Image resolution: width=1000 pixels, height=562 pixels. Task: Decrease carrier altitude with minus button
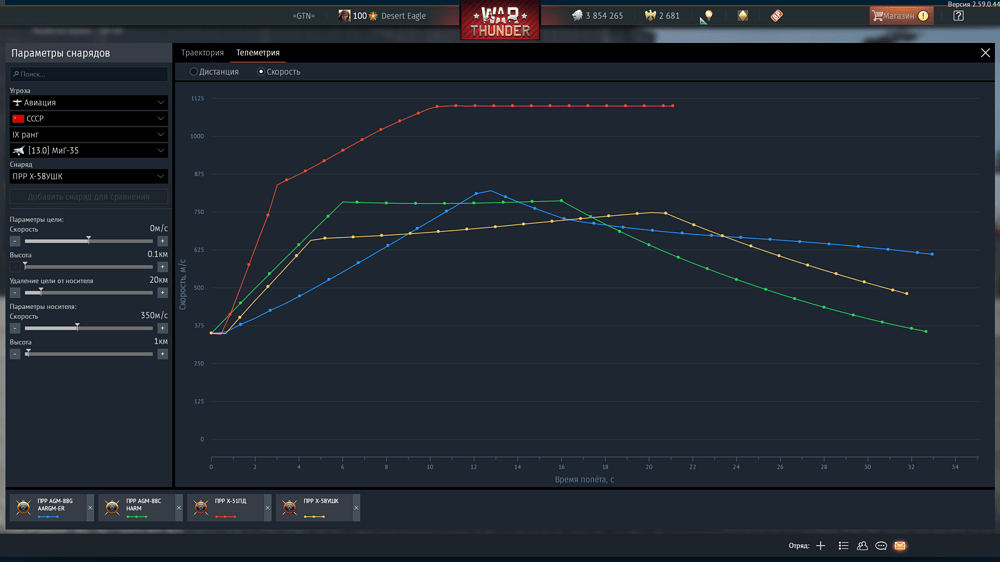(x=15, y=354)
